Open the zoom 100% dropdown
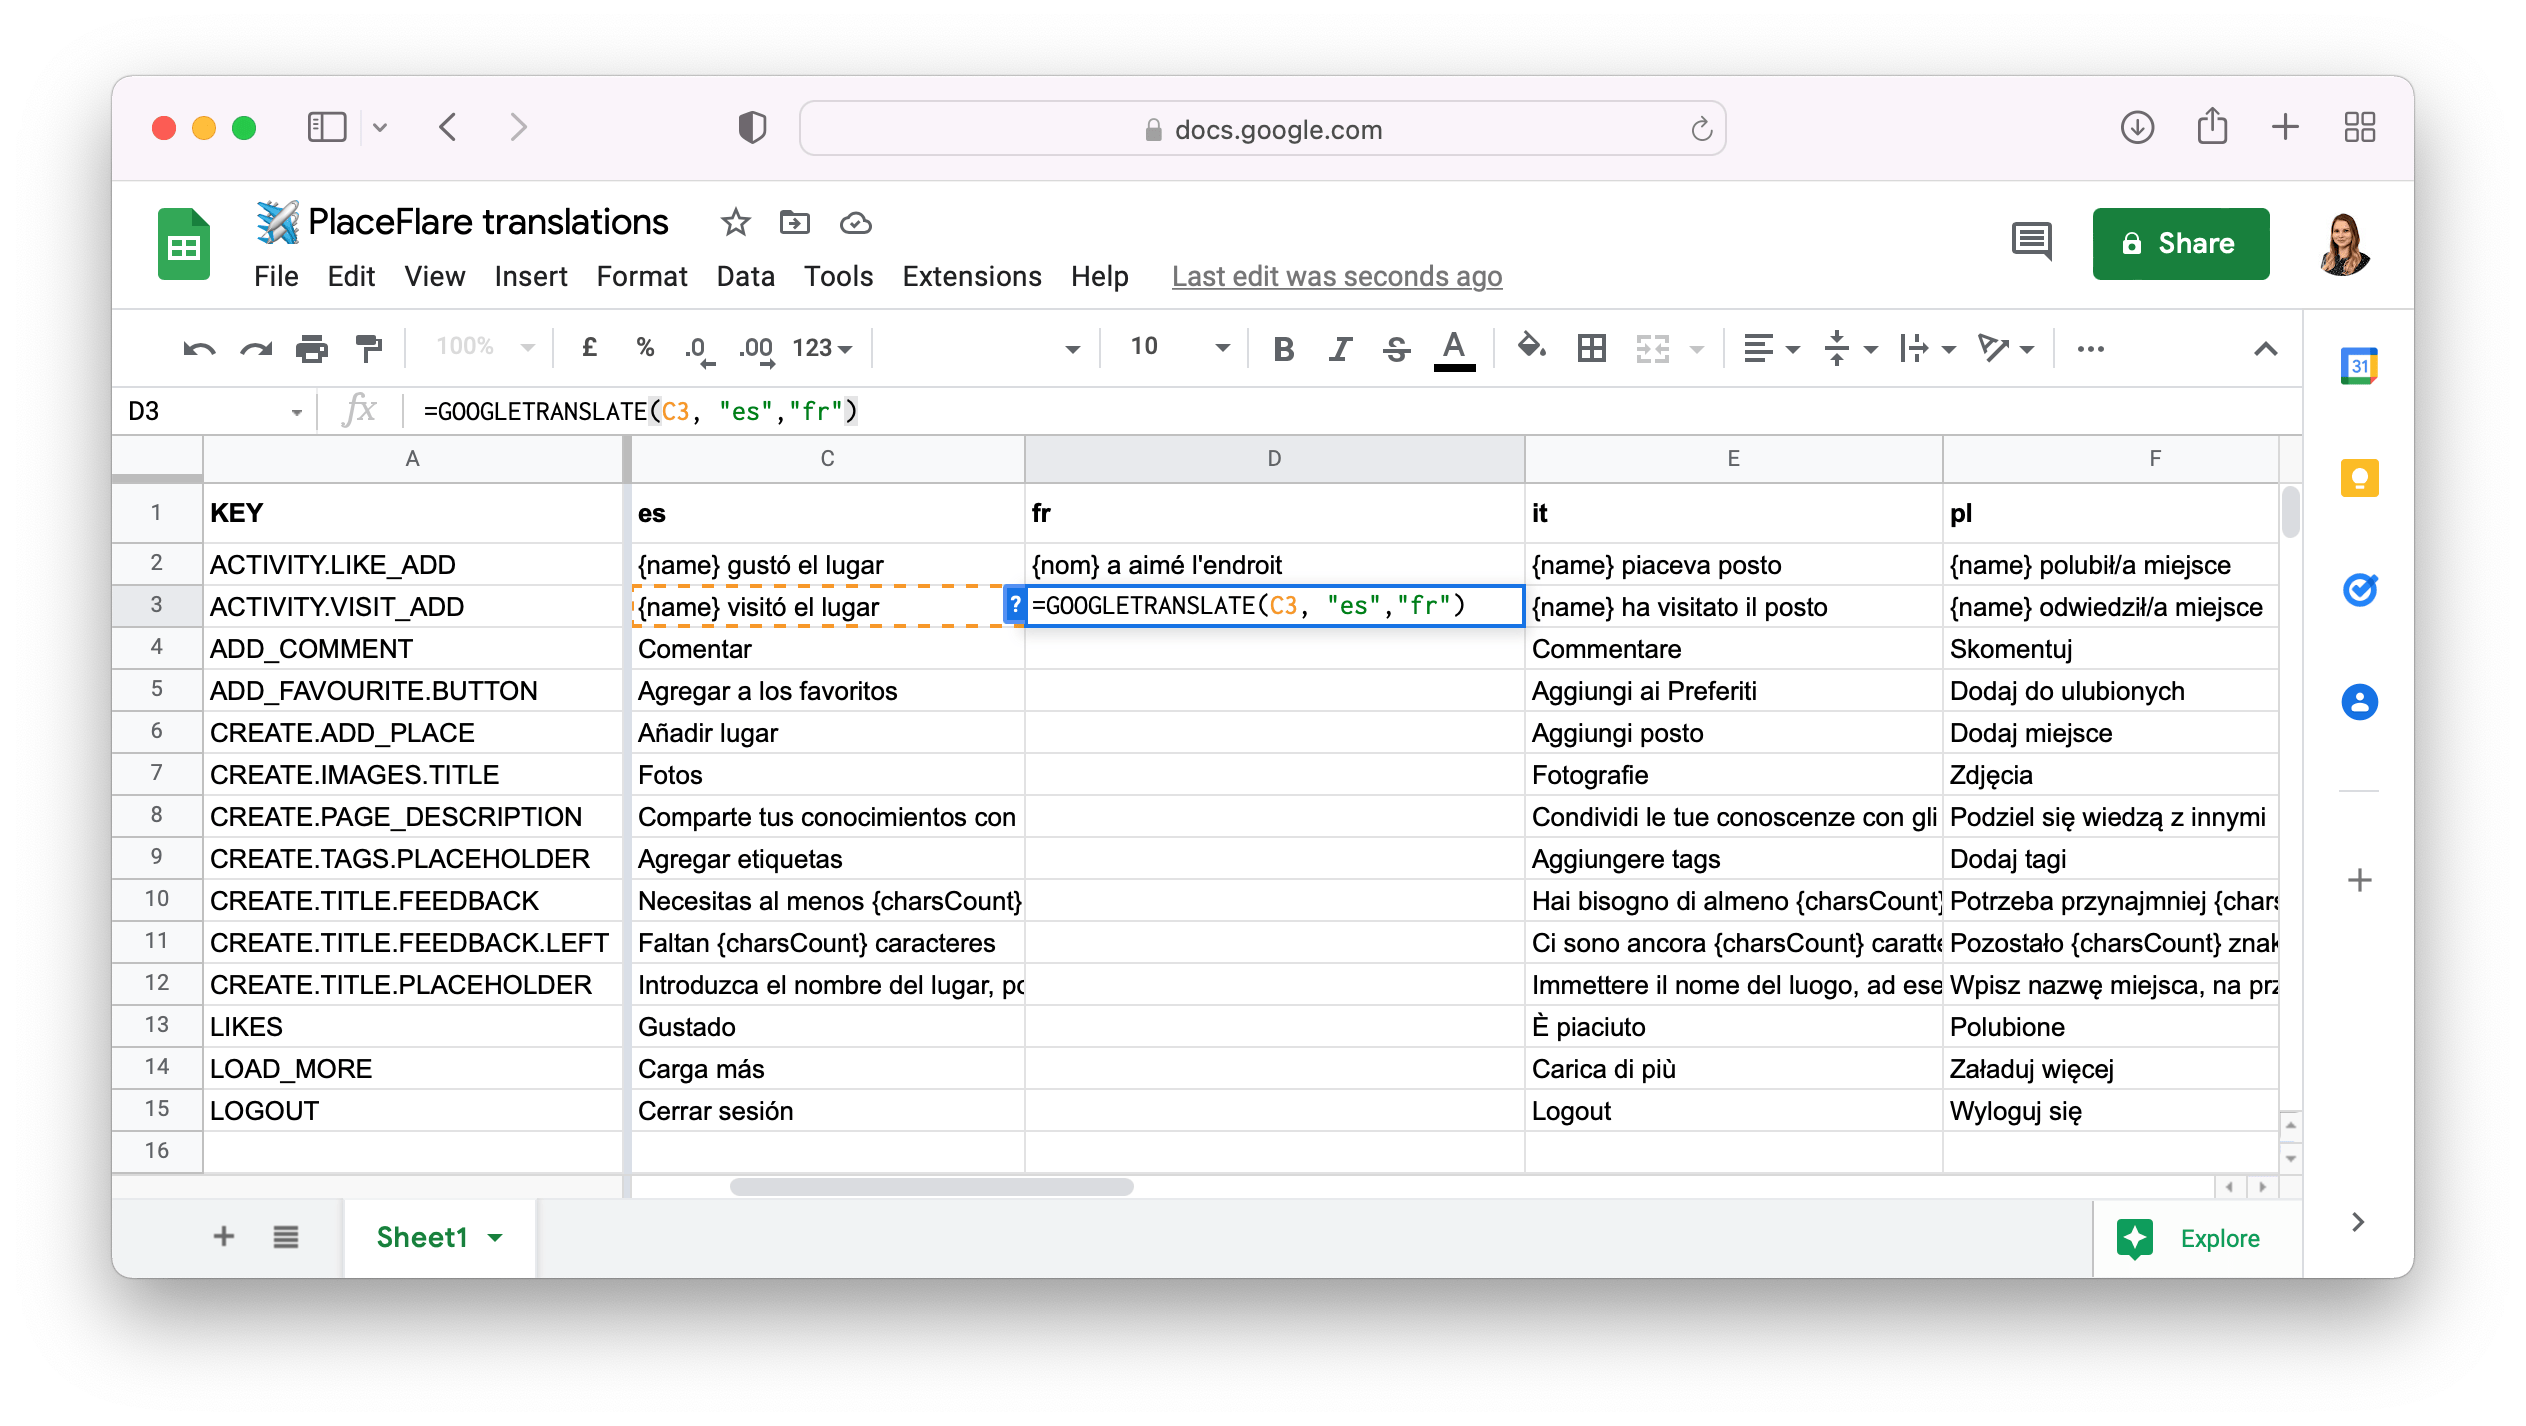Screen dimensions: 2526x1426 point(486,347)
